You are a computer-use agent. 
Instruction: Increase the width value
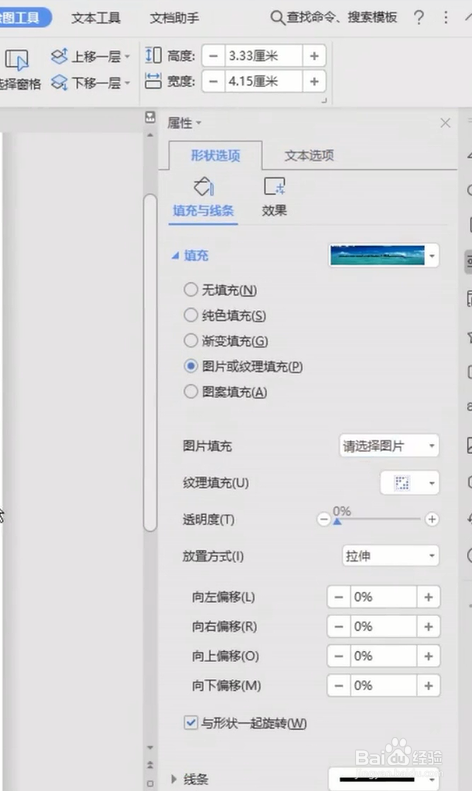pyautogui.click(x=314, y=81)
